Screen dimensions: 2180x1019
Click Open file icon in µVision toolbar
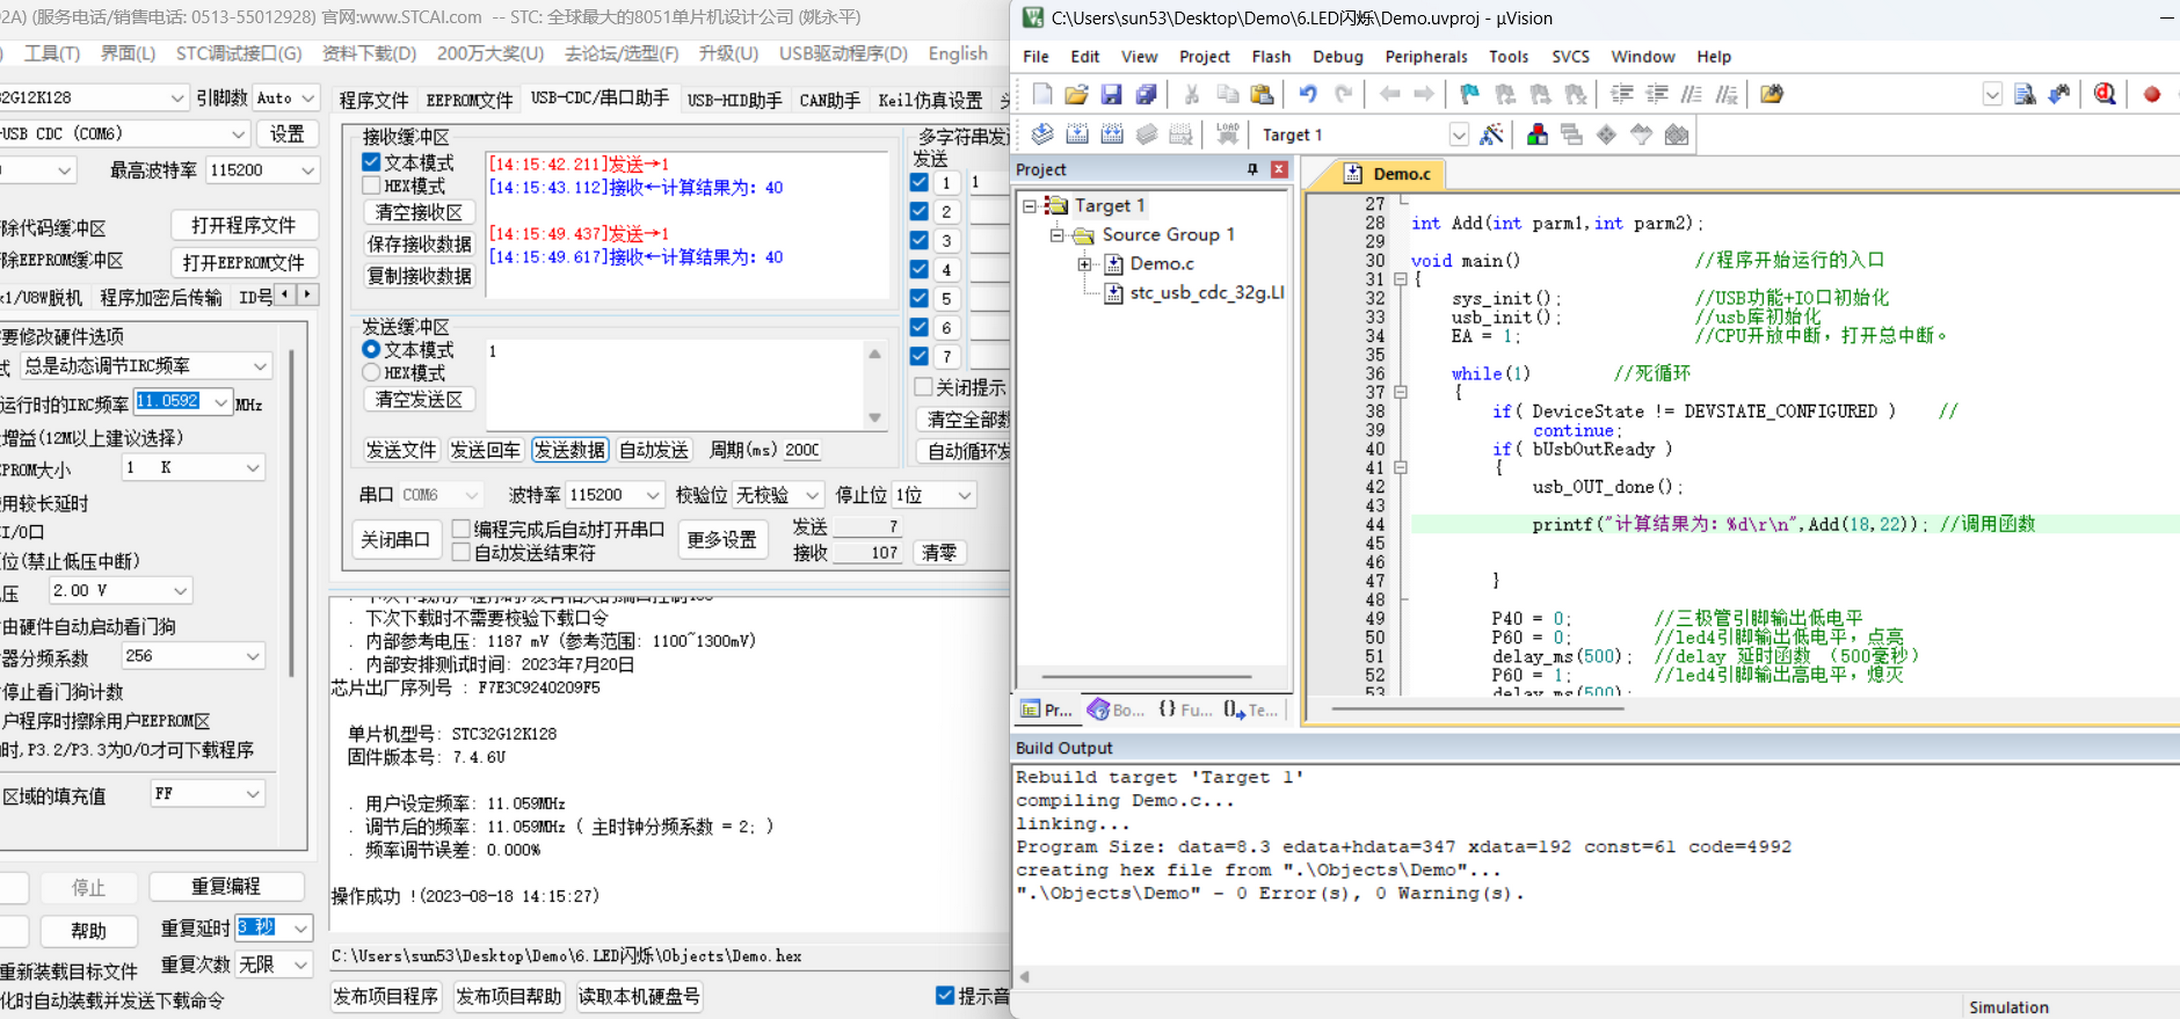coord(1076,94)
